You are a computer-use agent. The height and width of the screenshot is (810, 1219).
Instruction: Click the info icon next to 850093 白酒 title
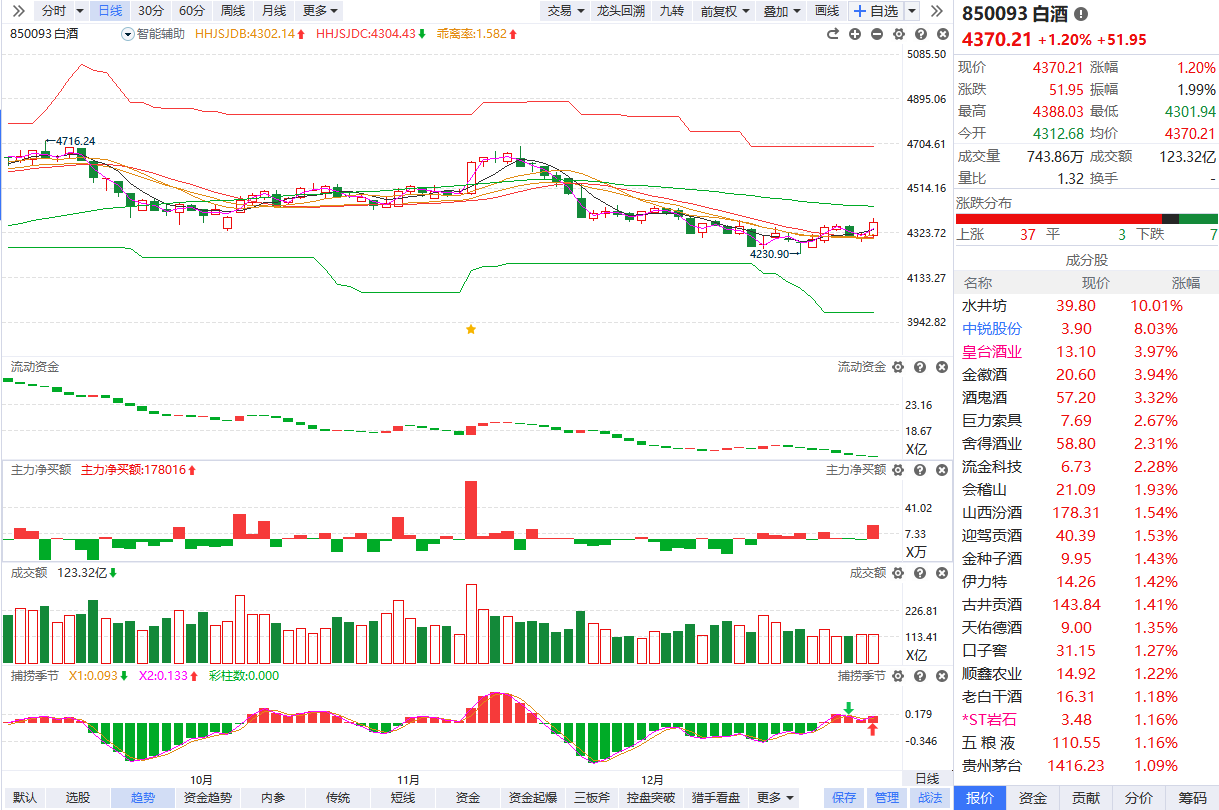[x=1081, y=14]
